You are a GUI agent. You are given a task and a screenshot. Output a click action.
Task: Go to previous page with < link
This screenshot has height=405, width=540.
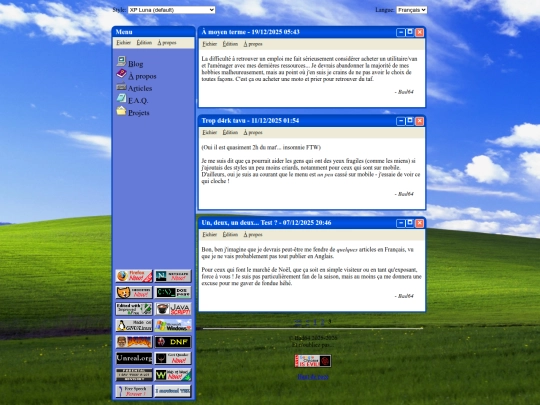(308, 323)
